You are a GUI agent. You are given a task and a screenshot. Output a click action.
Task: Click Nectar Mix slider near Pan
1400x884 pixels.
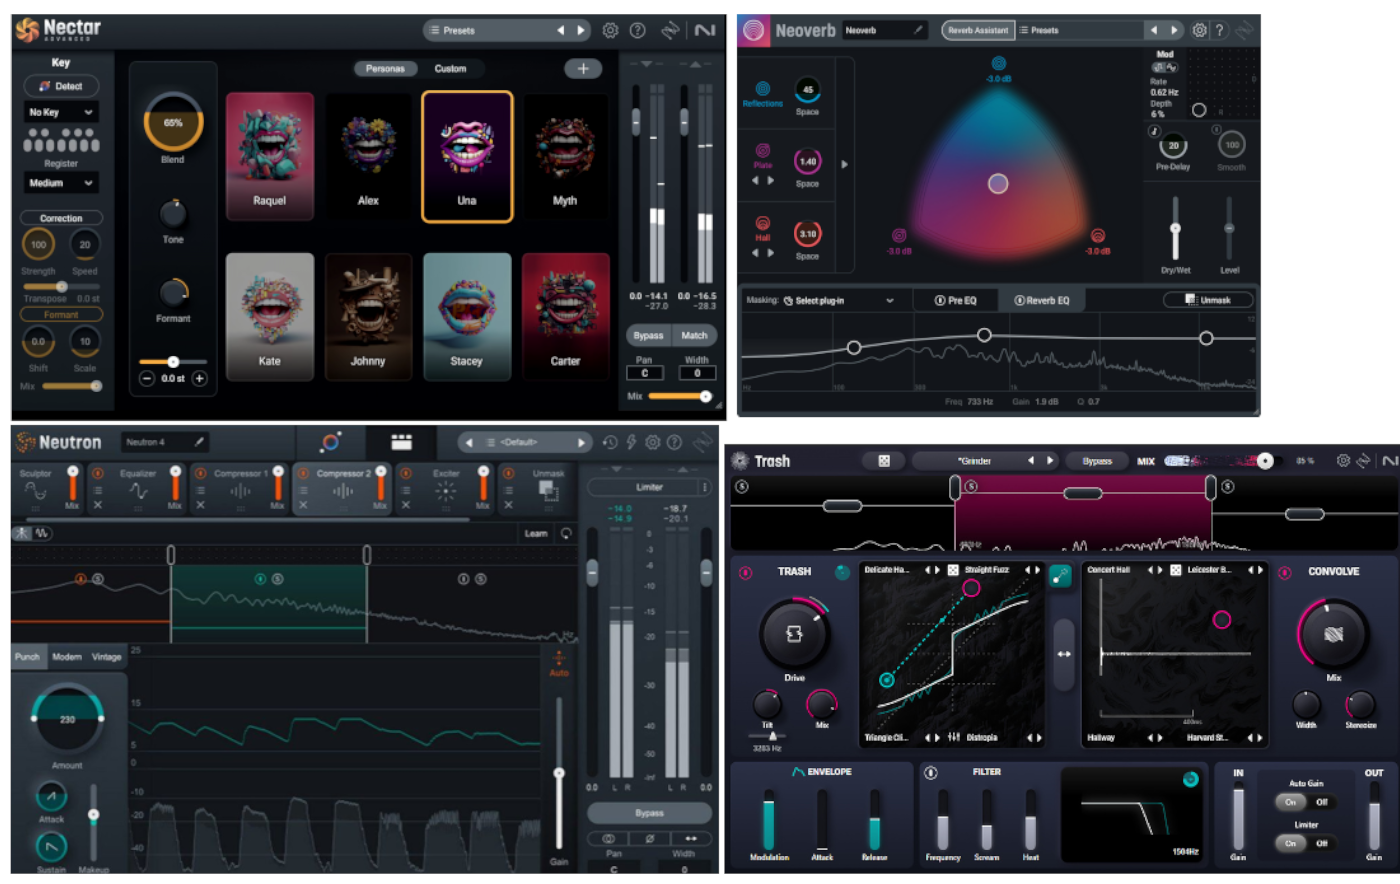(679, 397)
